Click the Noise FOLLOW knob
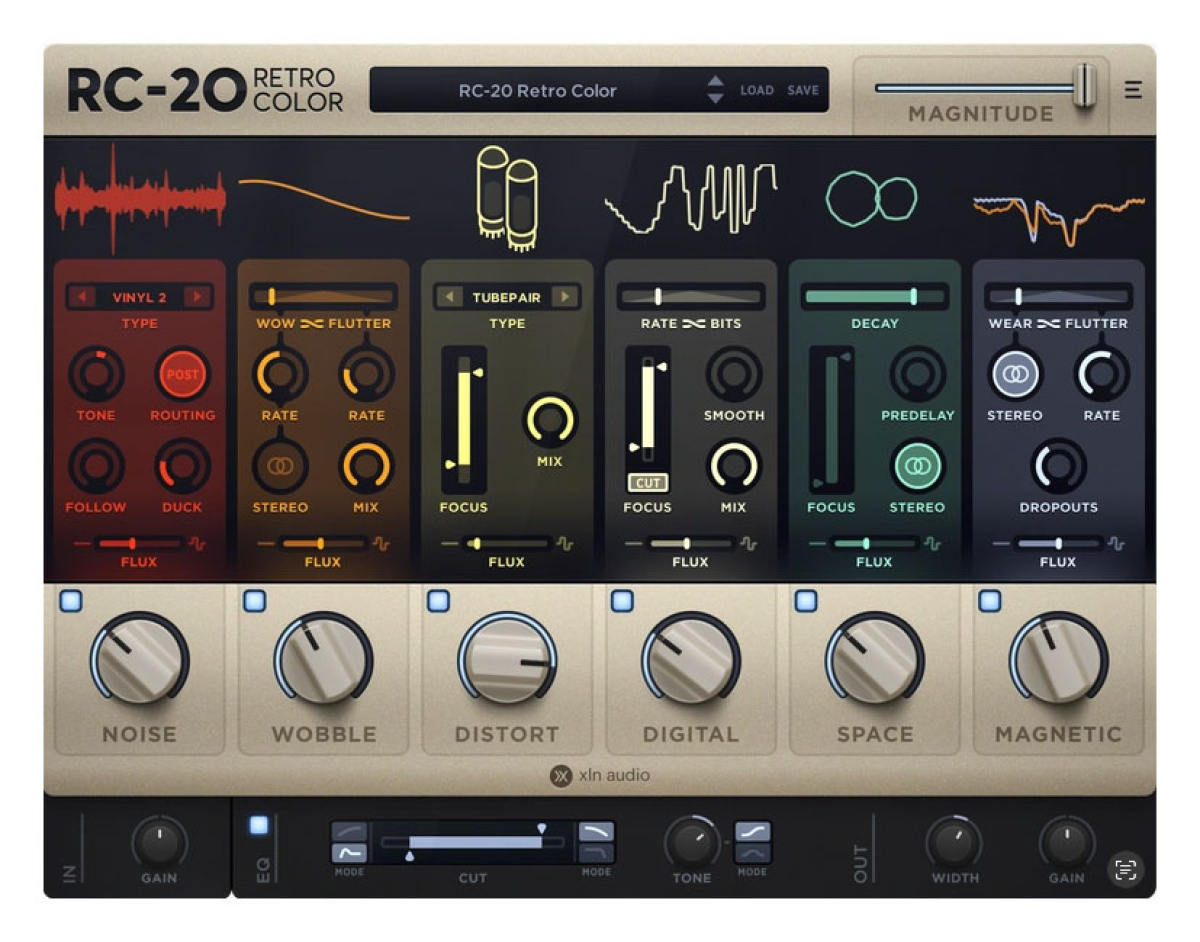The height and width of the screenshot is (942, 1200). coord(96,467)
